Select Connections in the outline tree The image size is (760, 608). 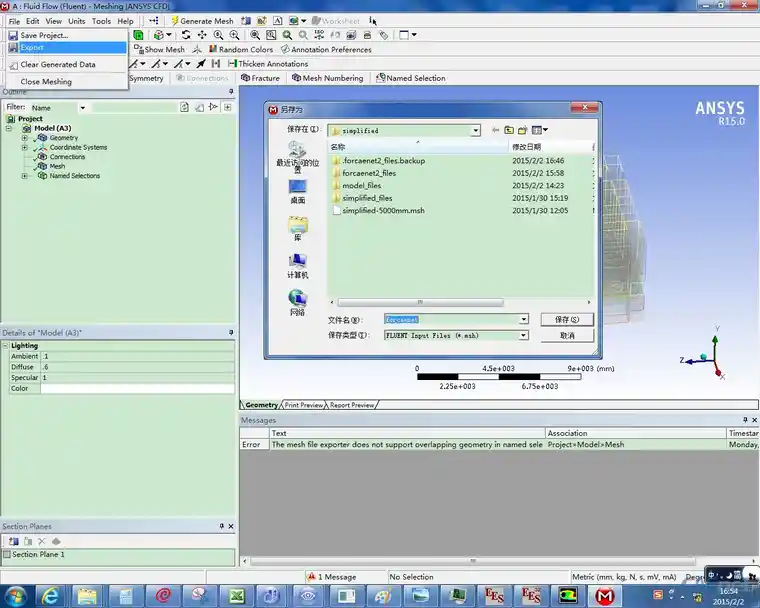coord(67,157)
